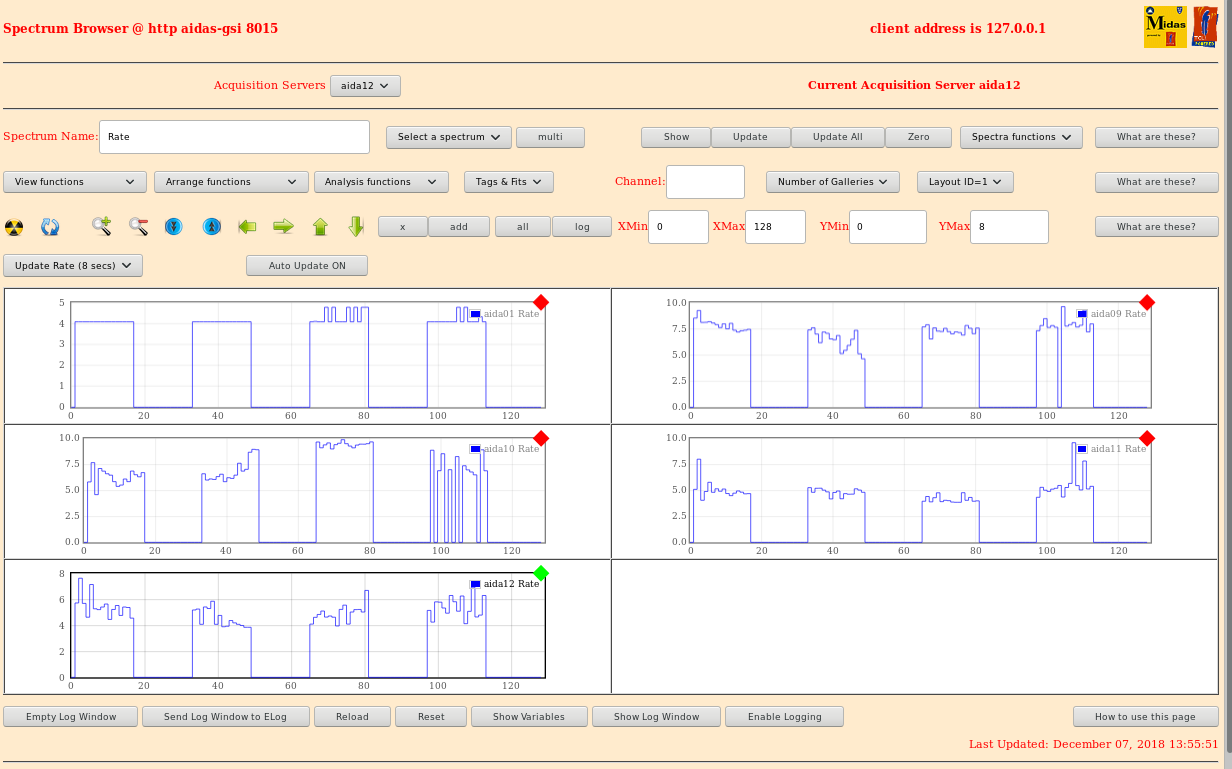Screen dimensions: 1232x769
Task: Open the Midas logo in the header
Action: click(1164, 27)
